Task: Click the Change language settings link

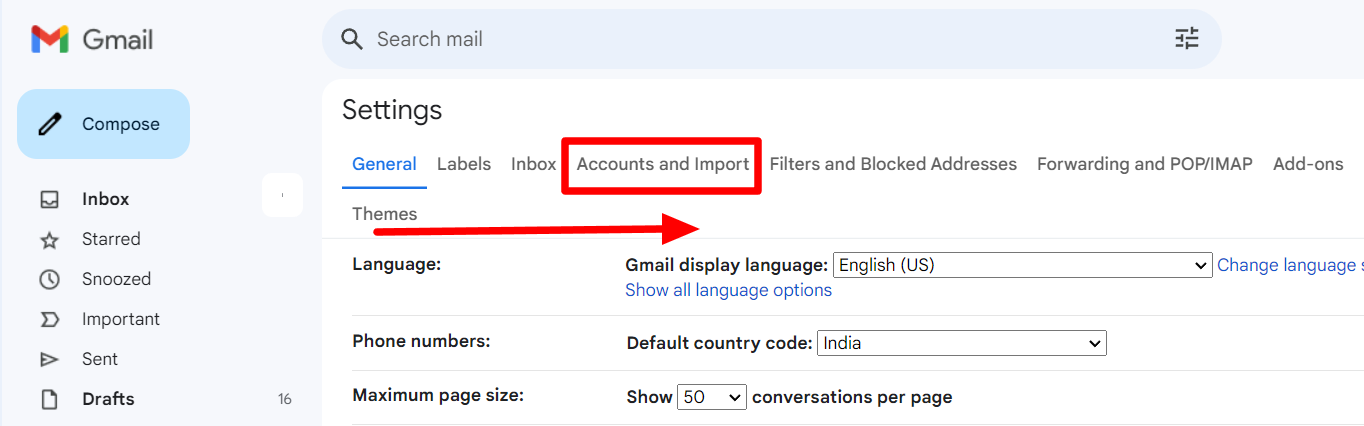Action: 1290,265
